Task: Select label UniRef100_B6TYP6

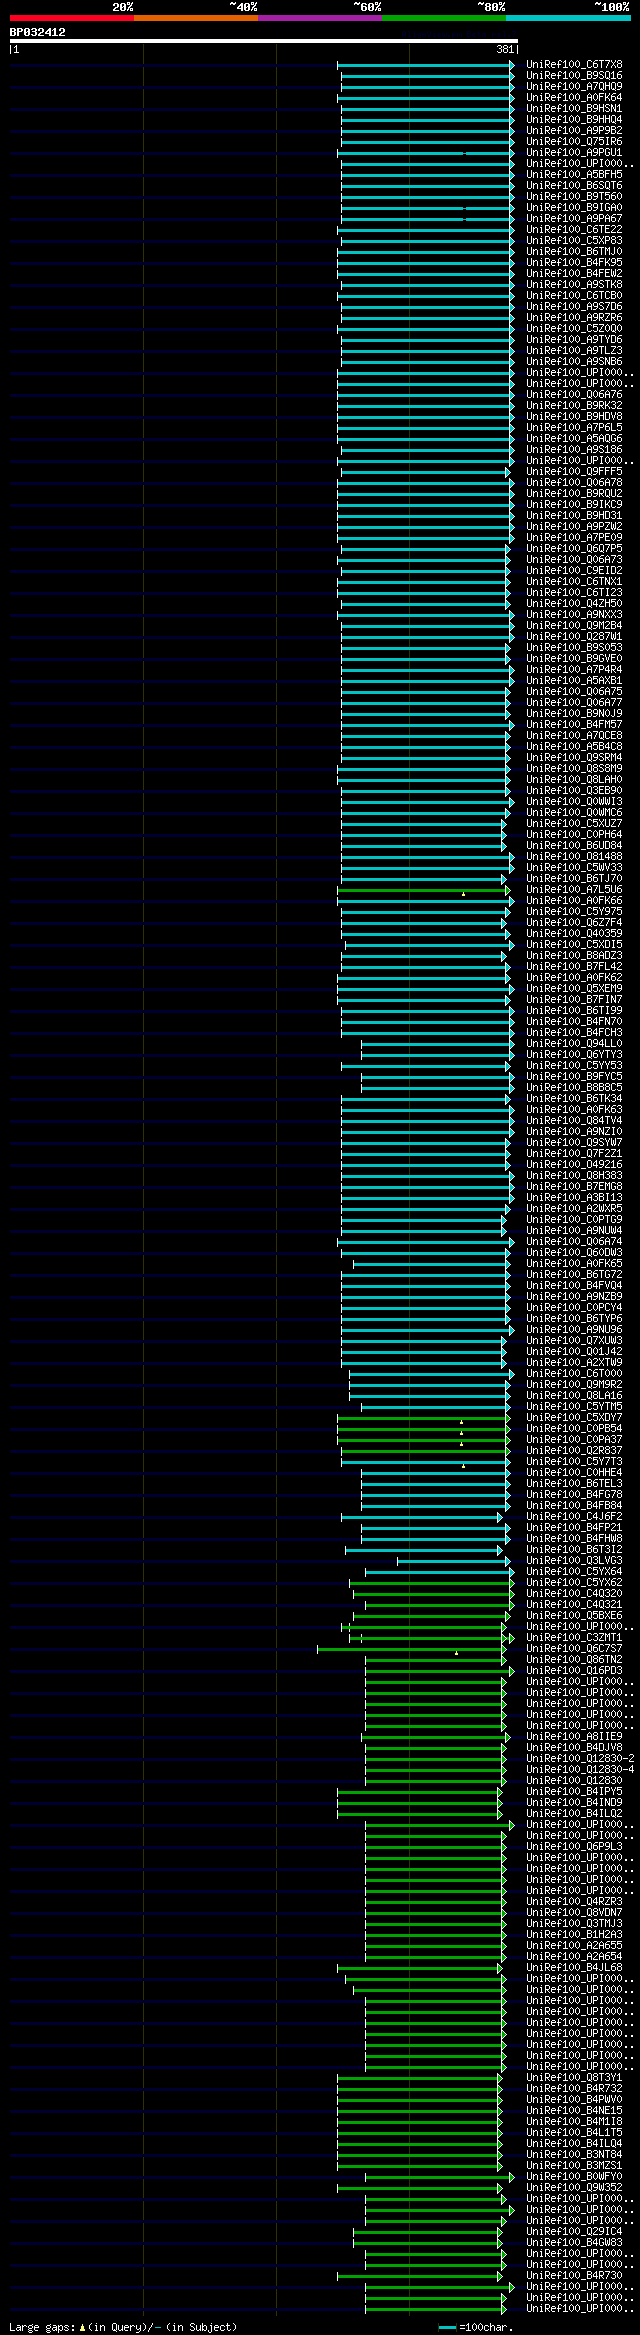Action: (x=574, y=1318)
